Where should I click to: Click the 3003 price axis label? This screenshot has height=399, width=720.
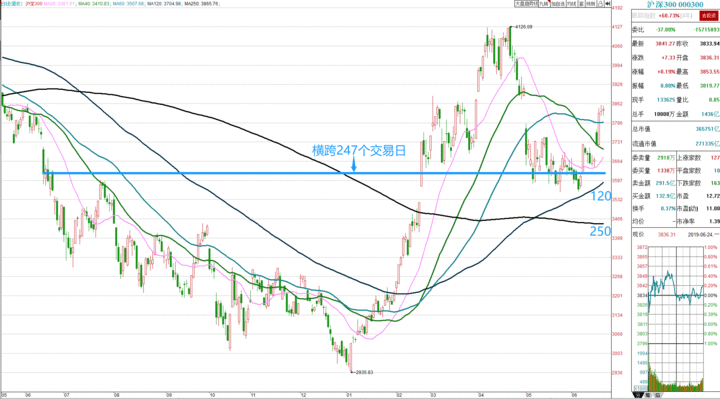pyautogui.click(x=618, y=354)
